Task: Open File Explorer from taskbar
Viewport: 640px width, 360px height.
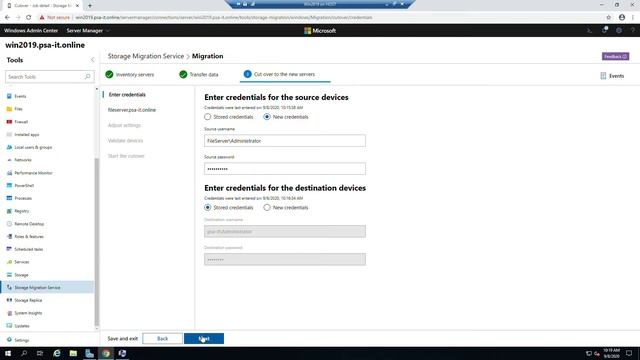Action: 73,353
